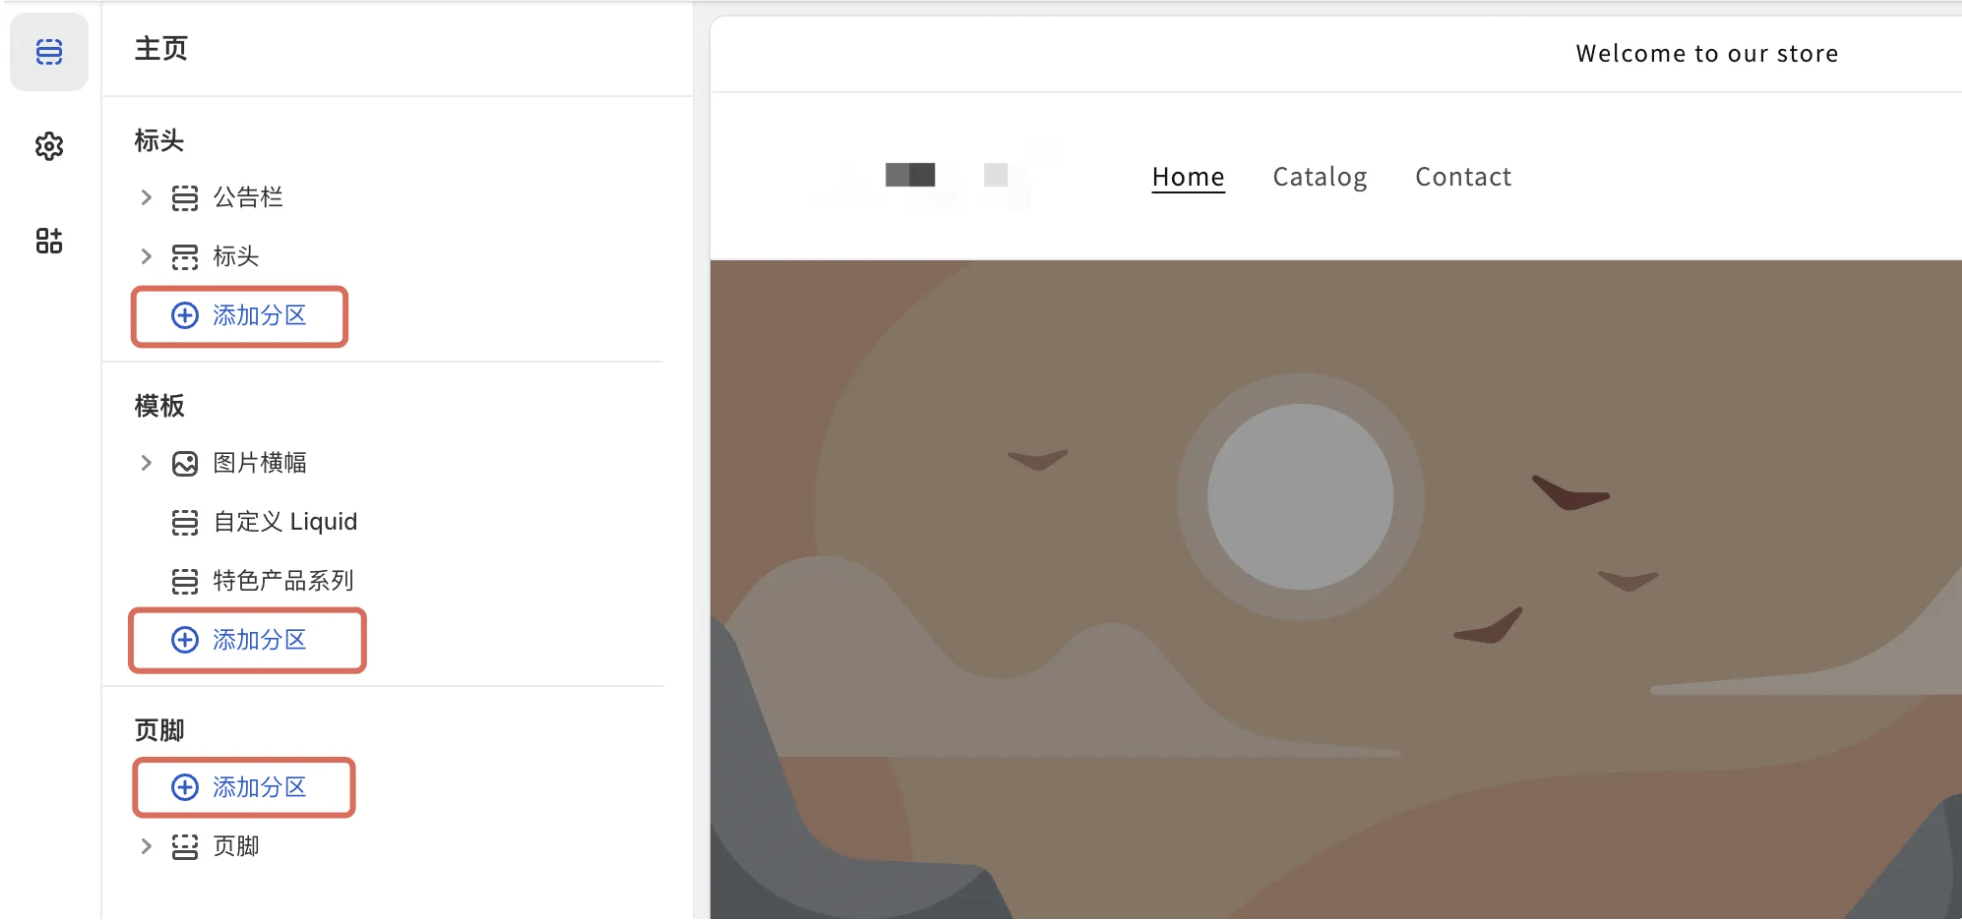Click the 页脚 footer section icon
The height and width of the screenshot is (920, 1962).
tap(185, 847)
